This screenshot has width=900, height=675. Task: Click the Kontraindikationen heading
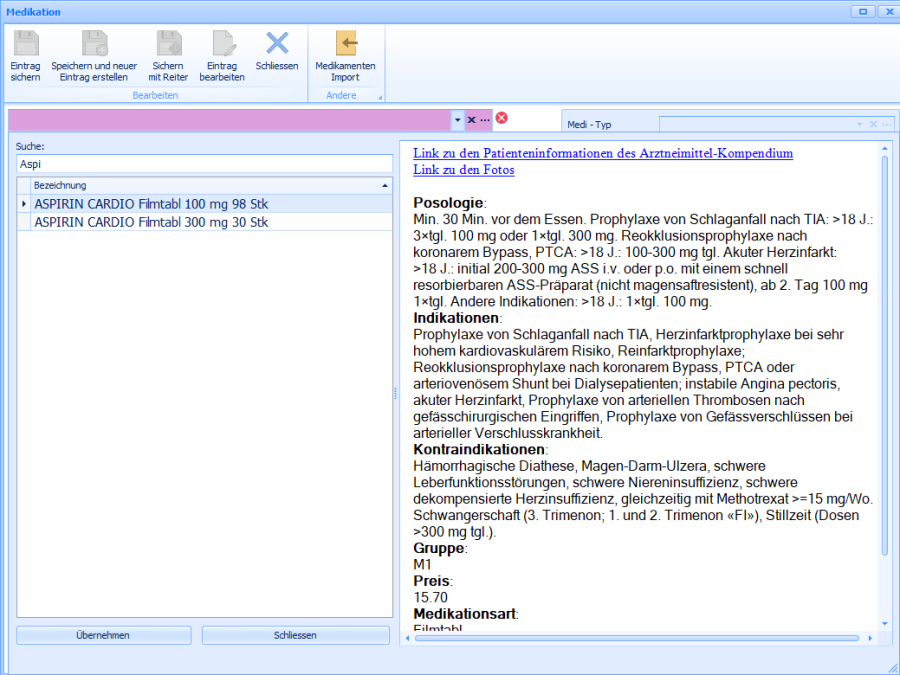point(479,449)
